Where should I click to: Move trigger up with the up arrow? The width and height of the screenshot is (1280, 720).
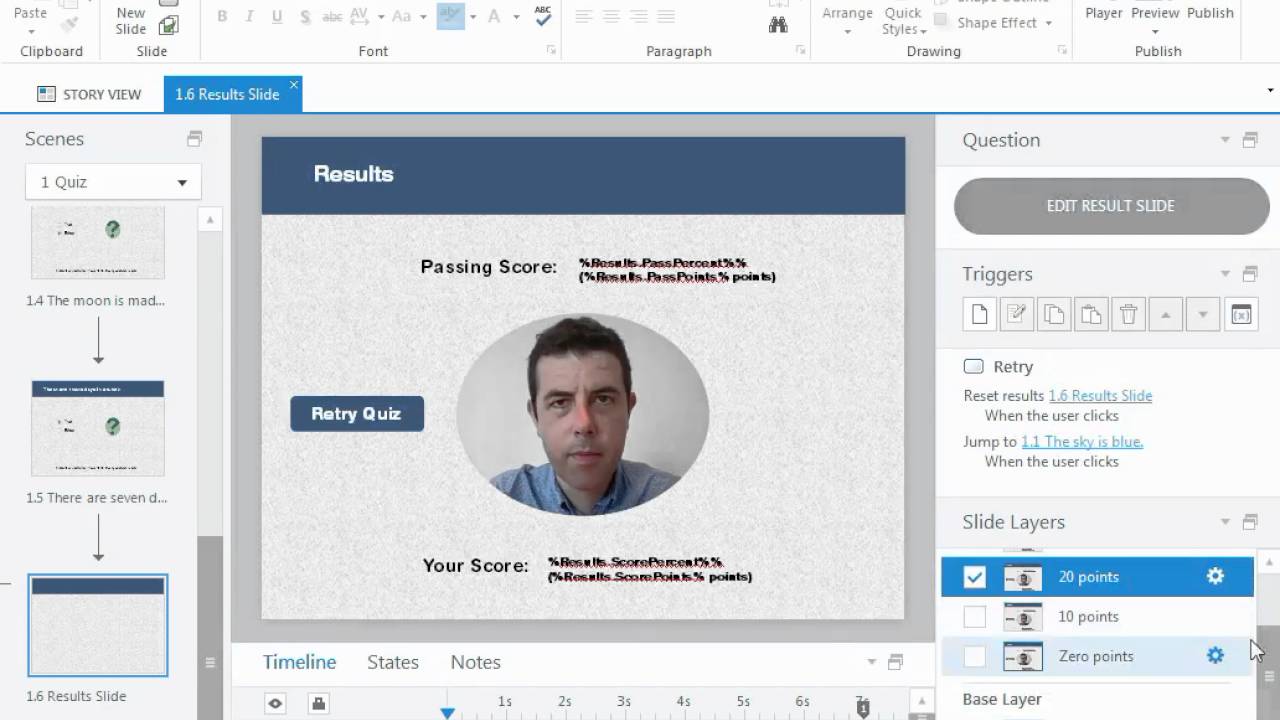pos(1165,314)
